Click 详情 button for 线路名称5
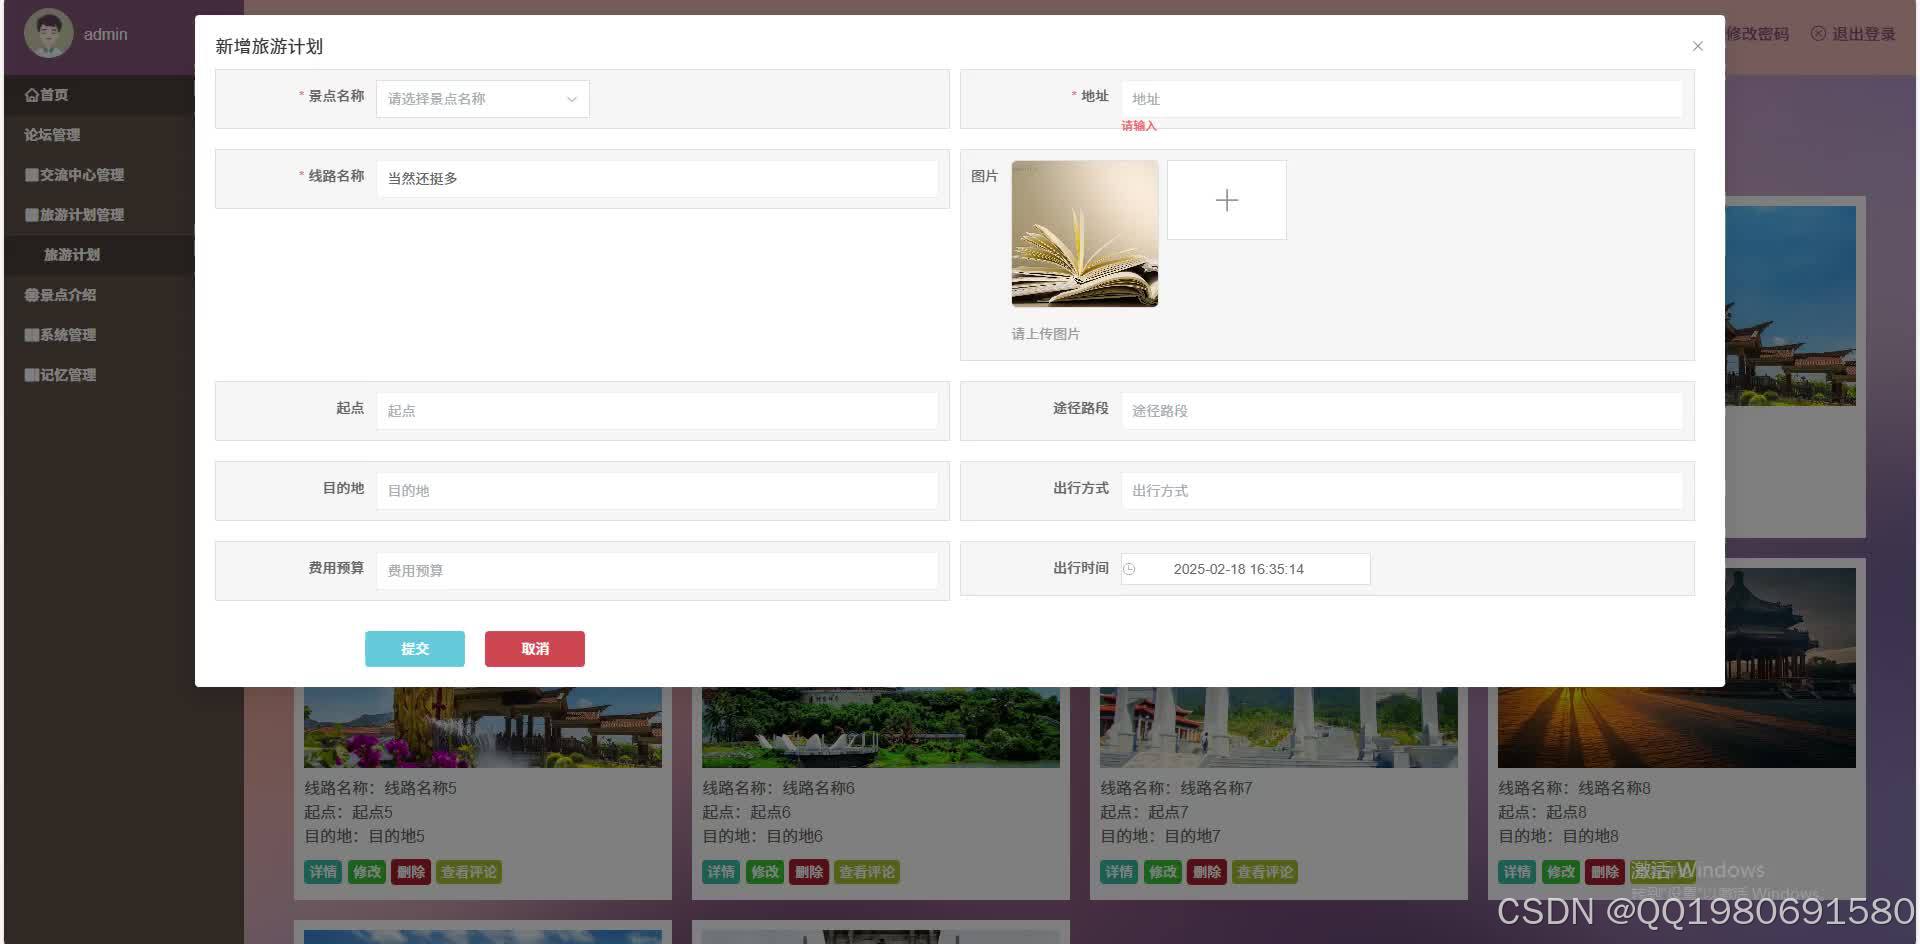Viewport: 1920px width, 944px height. (x=323, y=872)
